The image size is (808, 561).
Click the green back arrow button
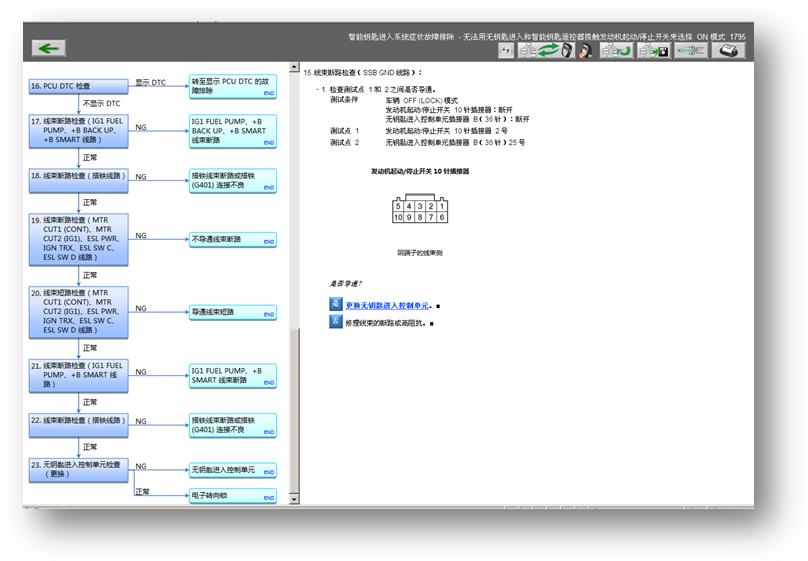coord(48,48)
